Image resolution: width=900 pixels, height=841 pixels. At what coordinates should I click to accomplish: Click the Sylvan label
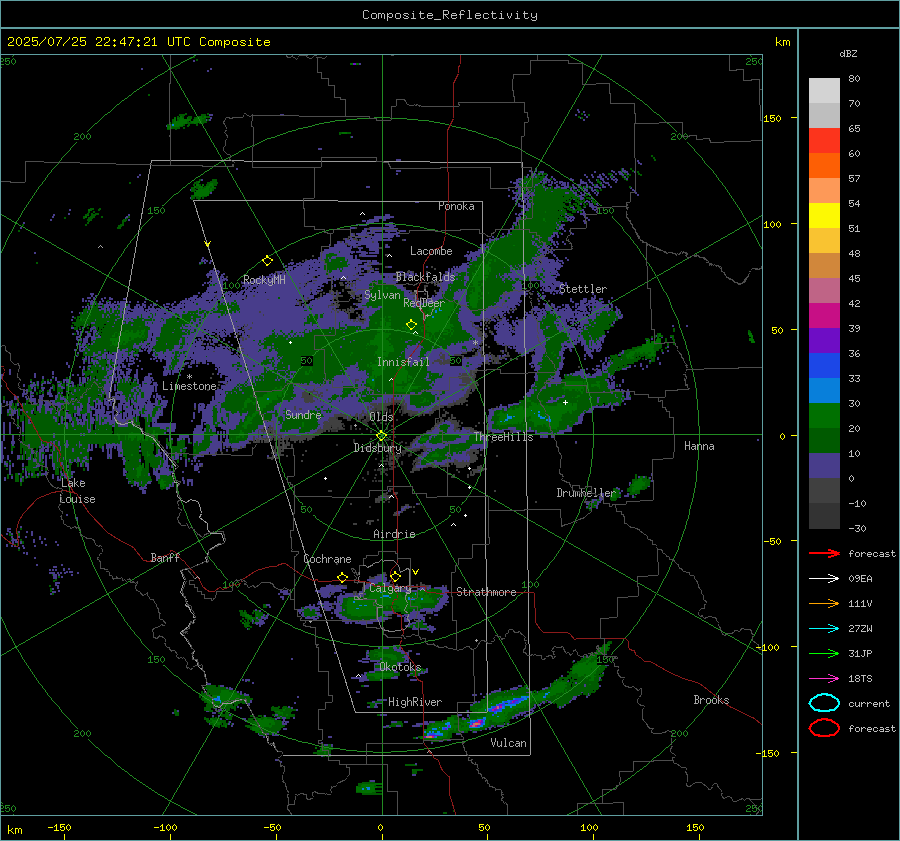[x=382, y=295]
